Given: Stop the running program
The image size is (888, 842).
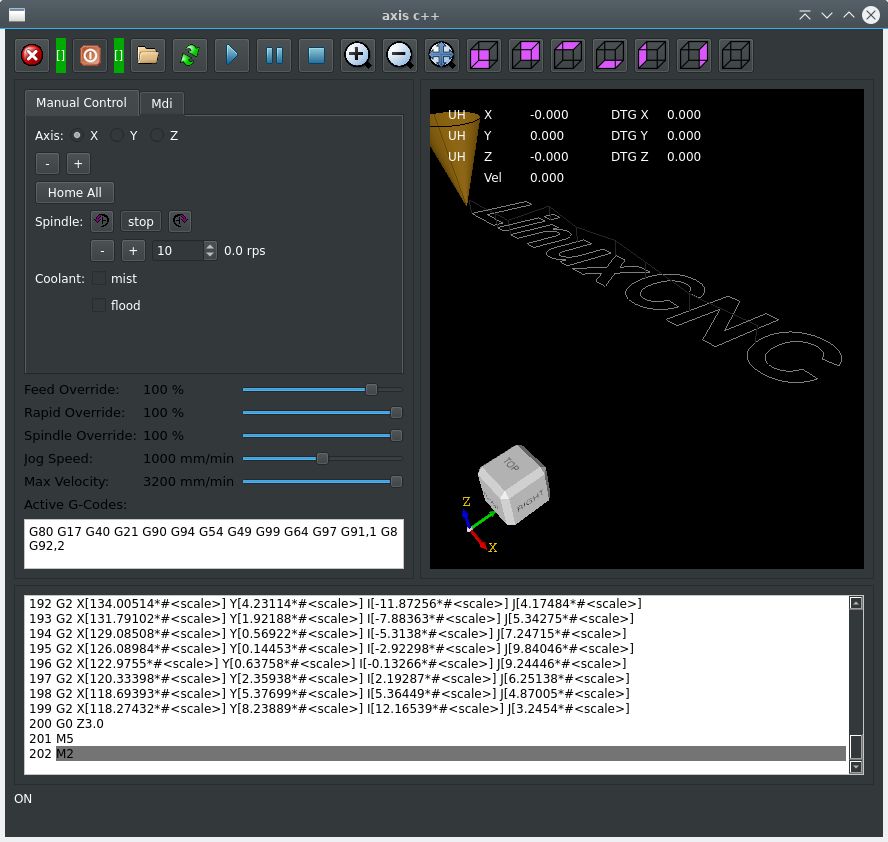Looking at the screenshot, I should (x=316, y=55).
